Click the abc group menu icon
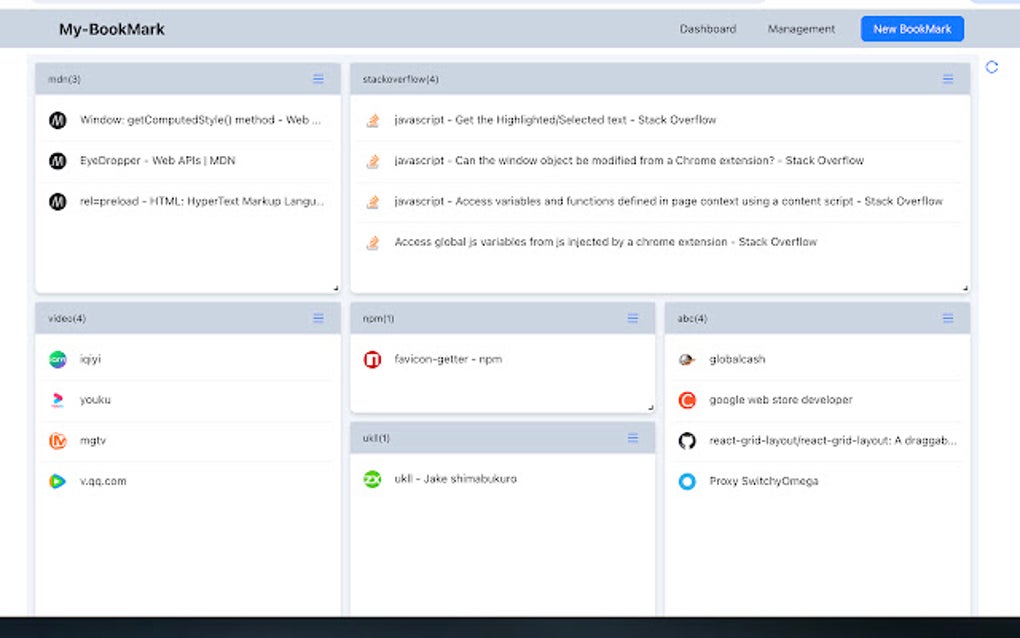 tap(948, 318)
